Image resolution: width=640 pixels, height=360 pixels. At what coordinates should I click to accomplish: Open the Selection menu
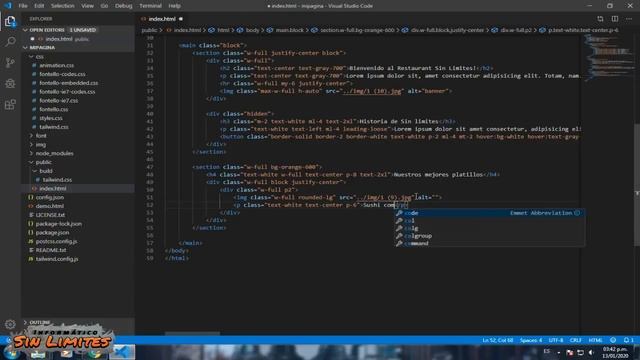(x=62, y=6)
